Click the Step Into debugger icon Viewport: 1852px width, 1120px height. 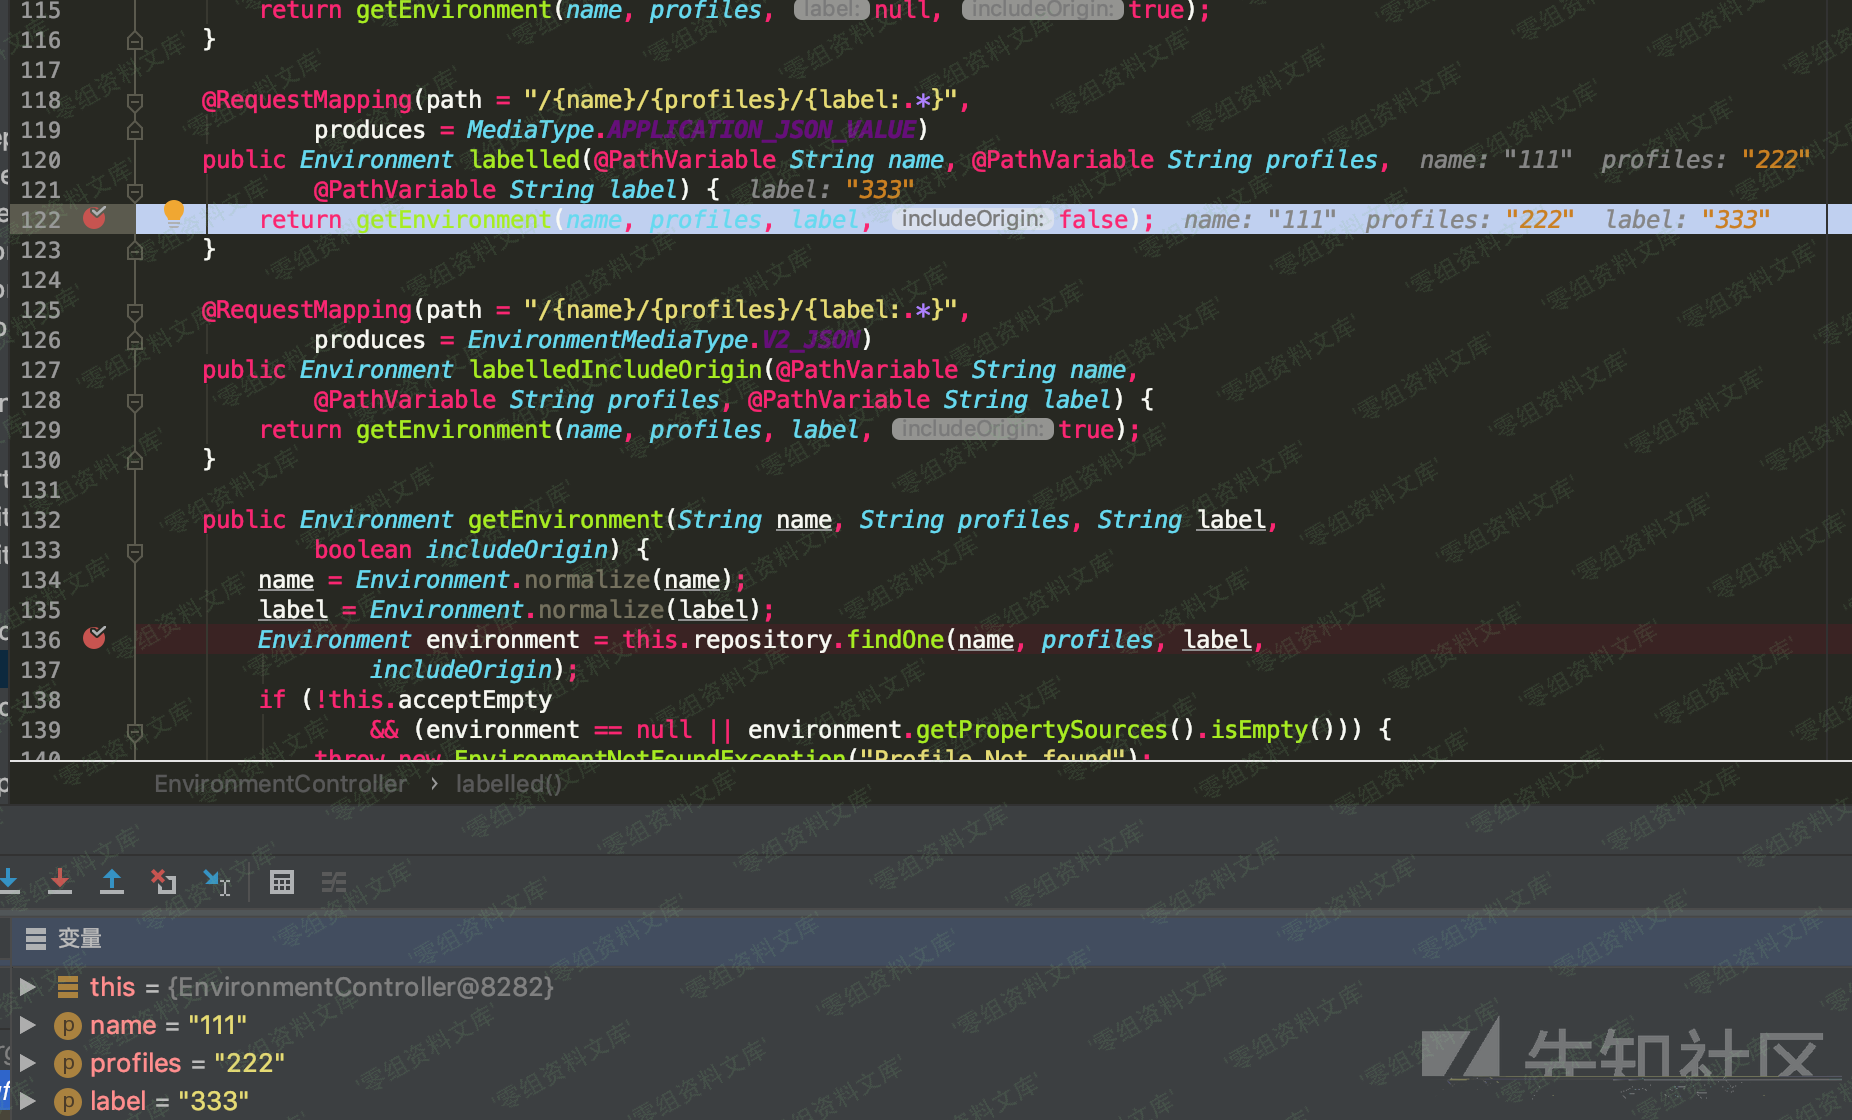click(10, 881)
